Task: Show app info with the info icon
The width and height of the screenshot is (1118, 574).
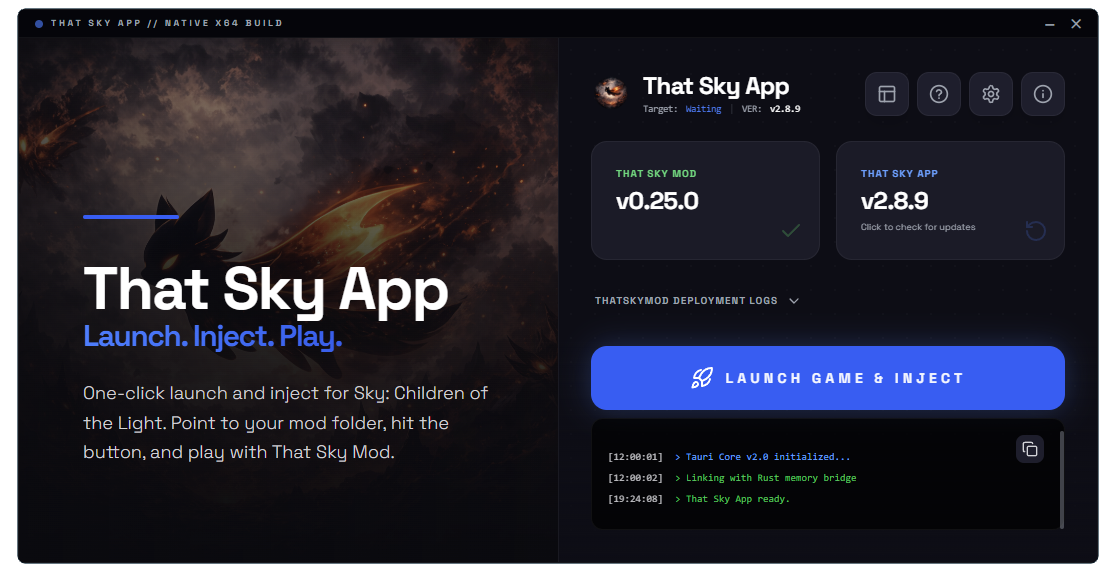Action: (1042, 94)
